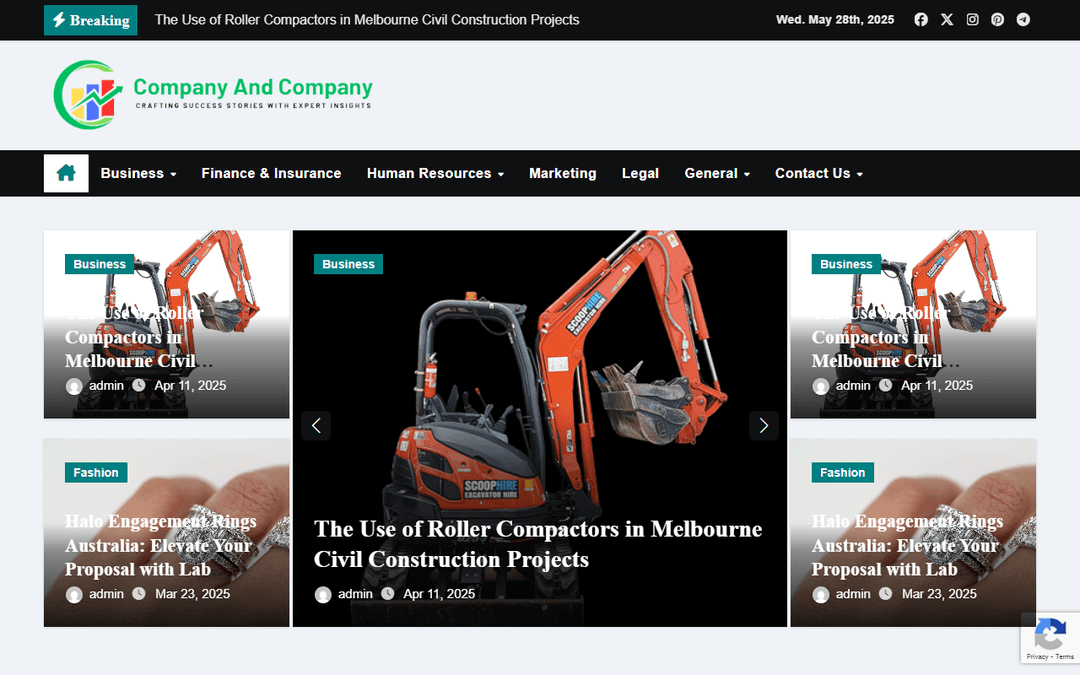Expand the General menu dropdown
The height and width of the screenshot is (675, 1080).
pos(717,174)
